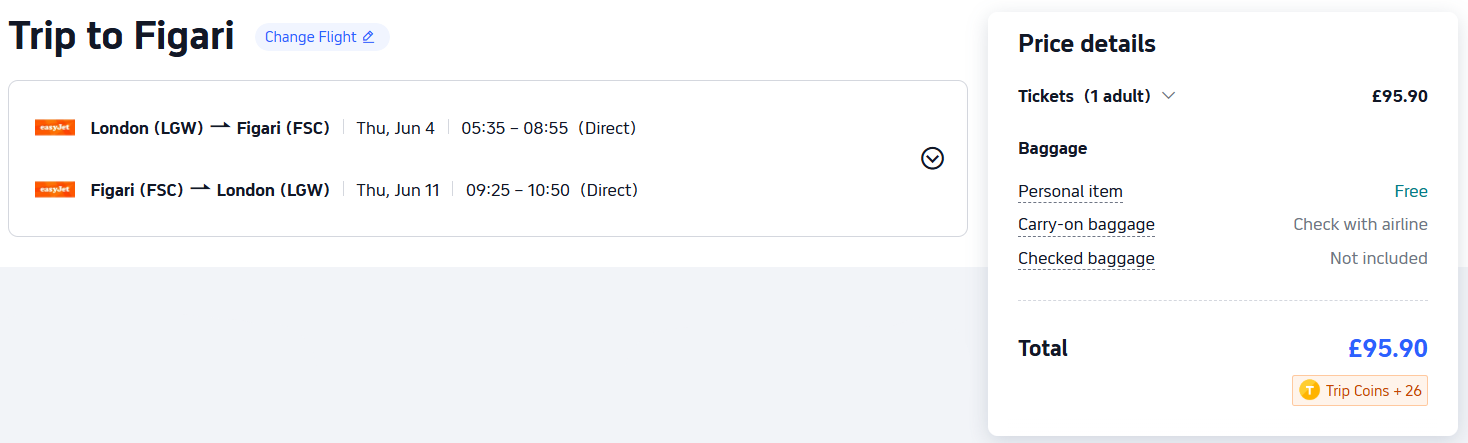Image resolution: width=1468 pixels, height=443 pixels.
Task: Click the easyJet logo on the return flight
Action: [x=55, y=190]
